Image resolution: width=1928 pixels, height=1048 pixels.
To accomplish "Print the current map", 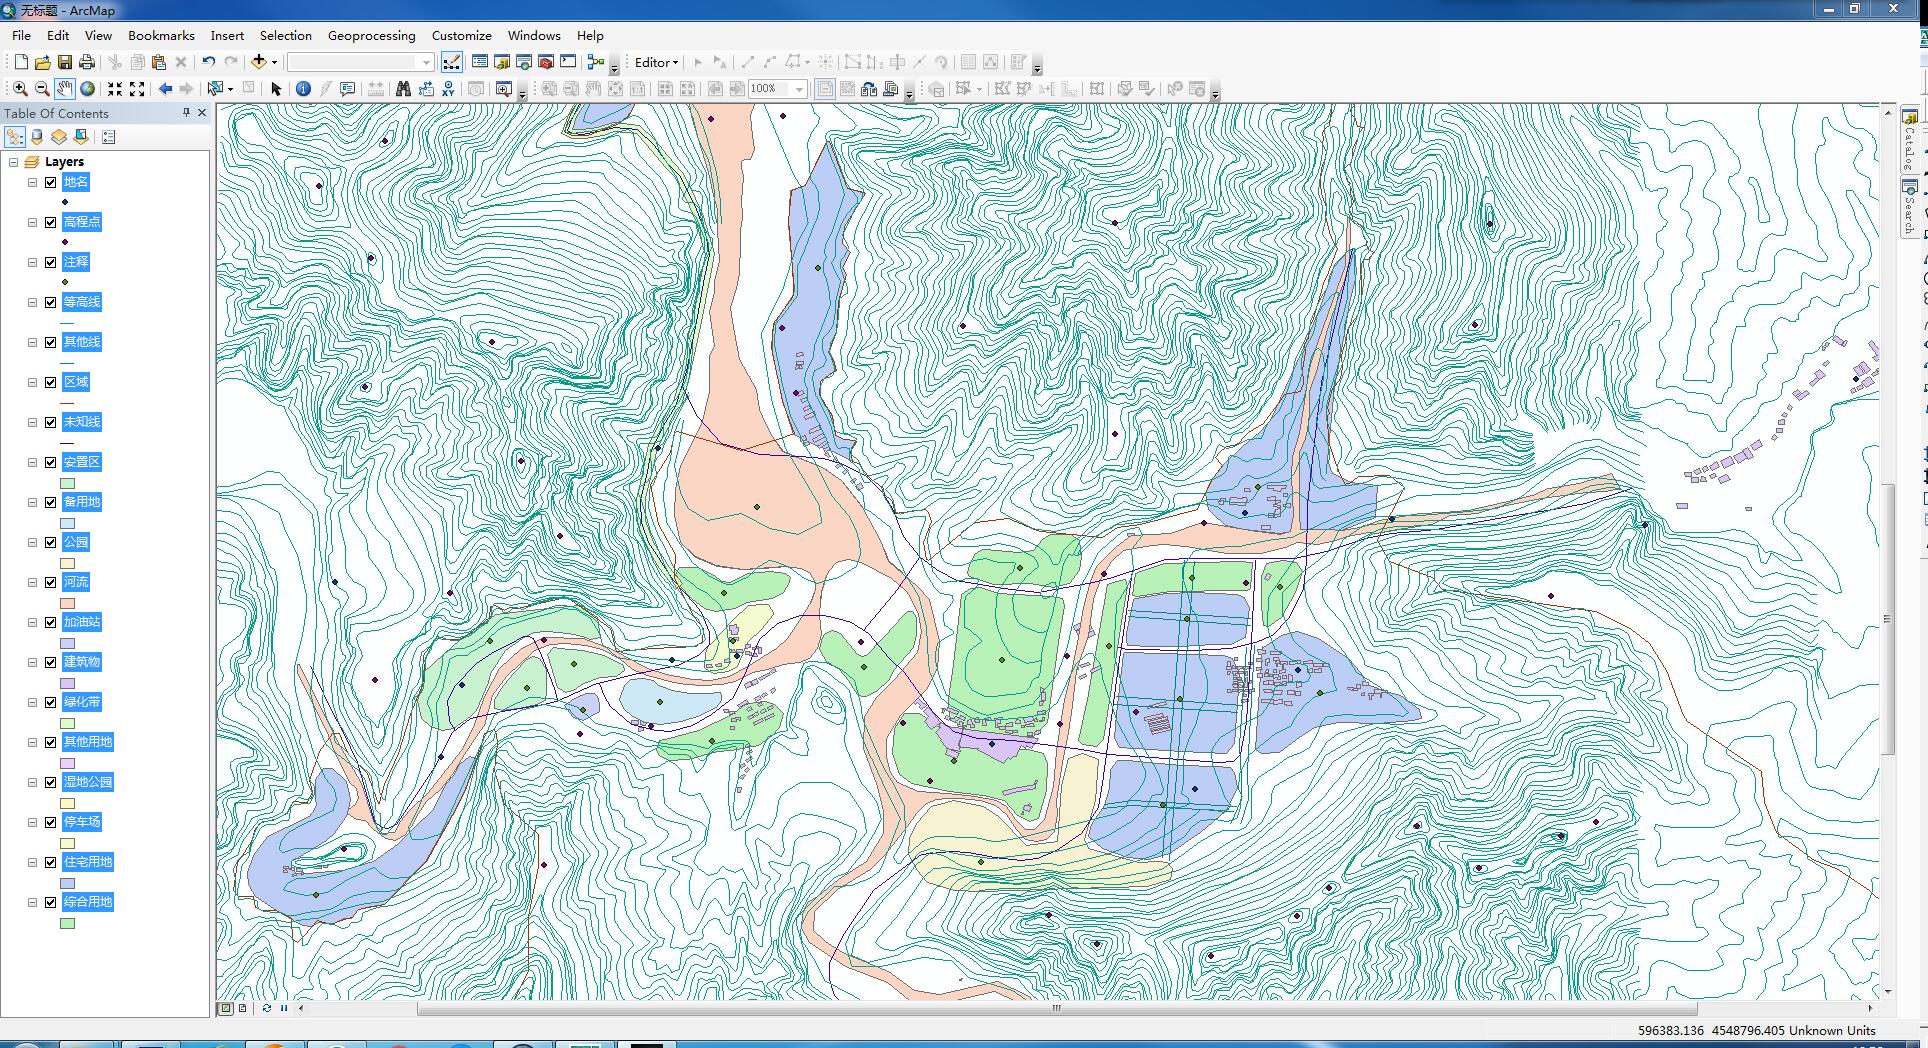I will (87, 62).
